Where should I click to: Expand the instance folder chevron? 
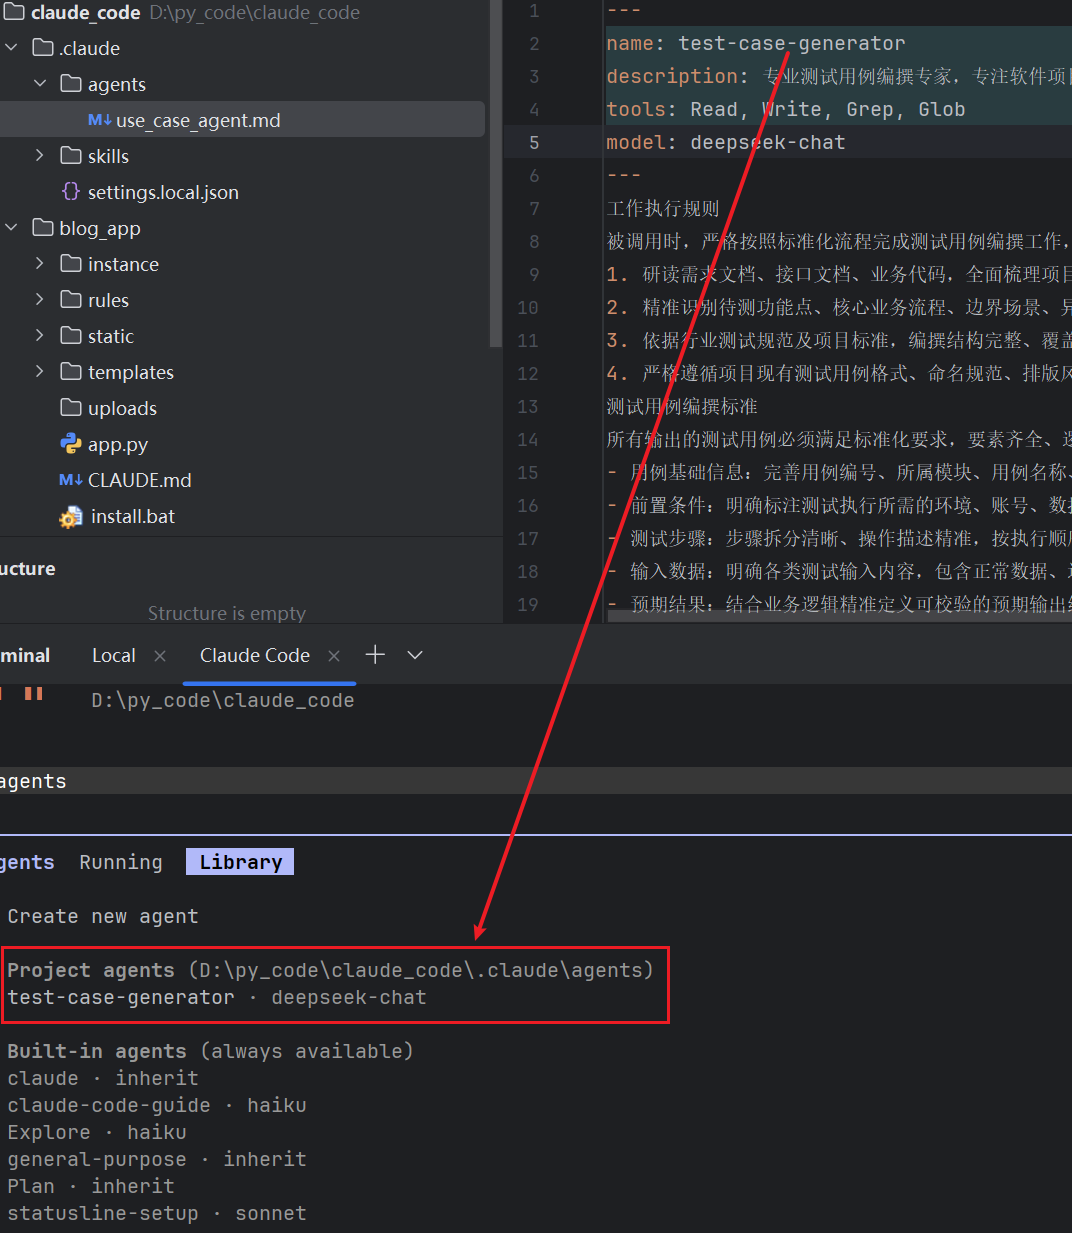click(40, 264)
